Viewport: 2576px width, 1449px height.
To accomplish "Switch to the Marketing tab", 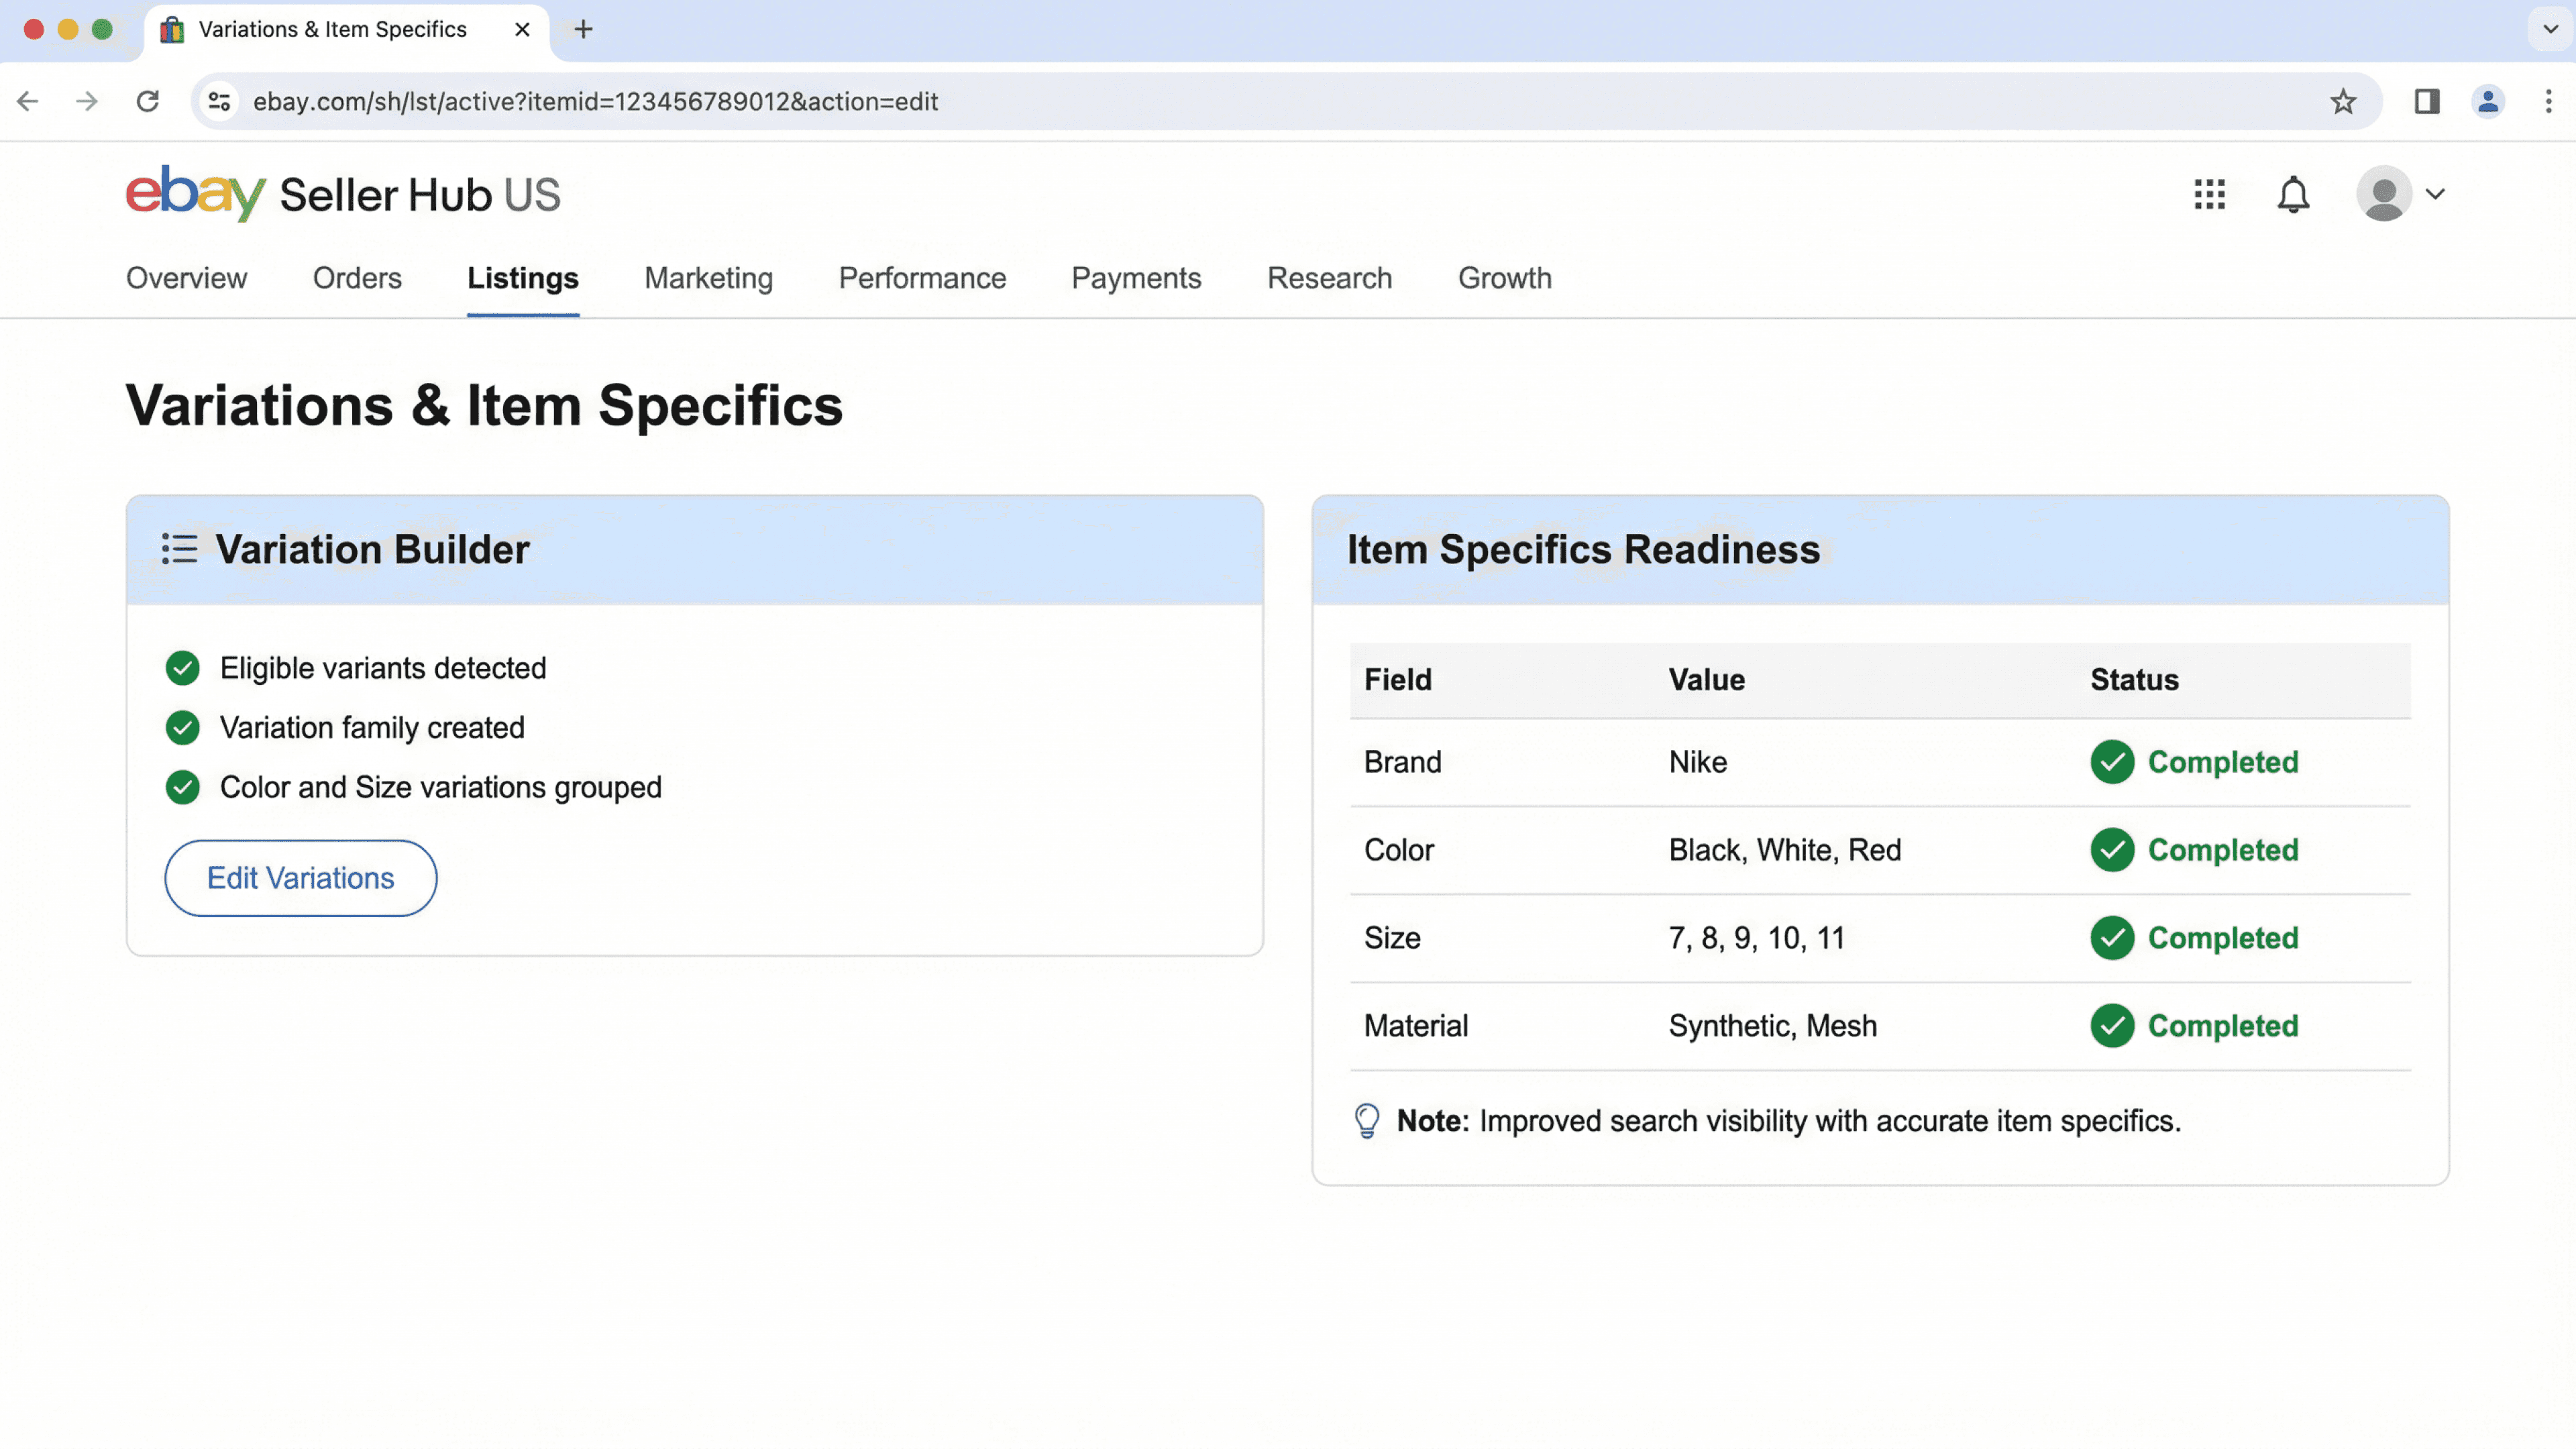I will (708, 278).
